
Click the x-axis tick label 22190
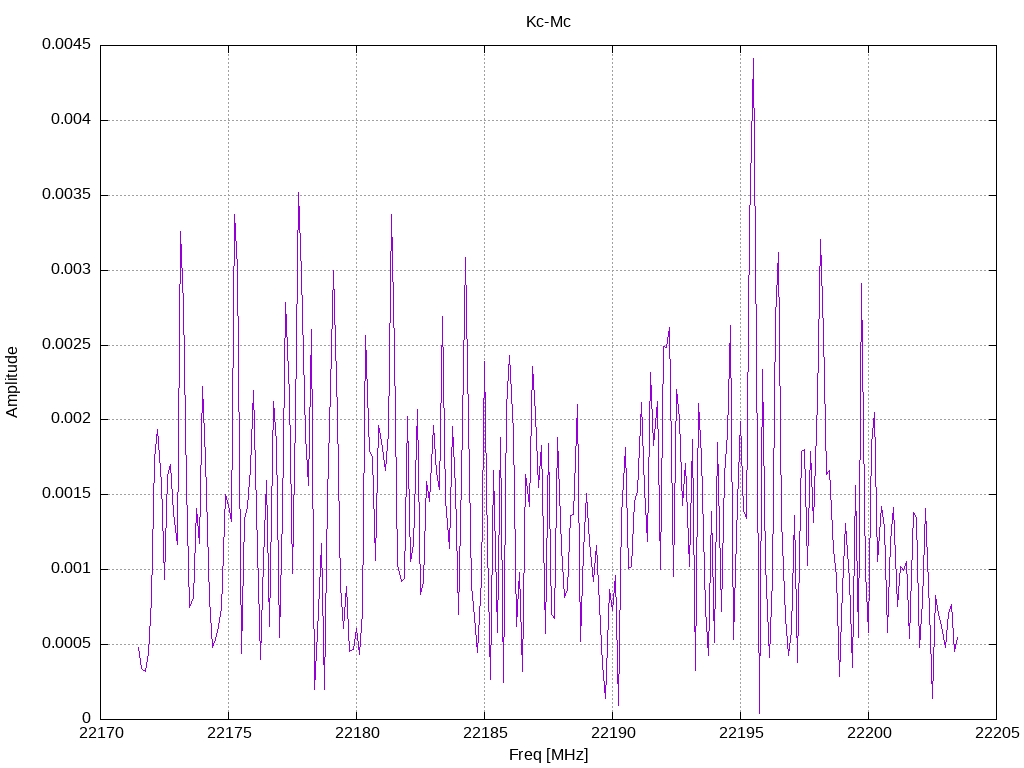(x=613, y=733)
